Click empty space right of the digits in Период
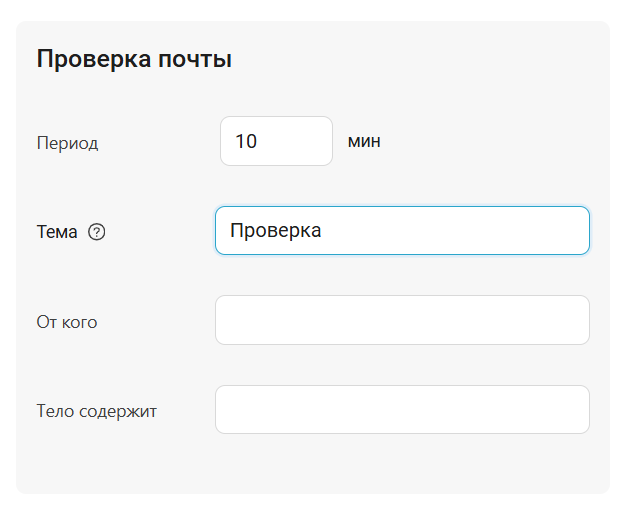 [300, 141]
